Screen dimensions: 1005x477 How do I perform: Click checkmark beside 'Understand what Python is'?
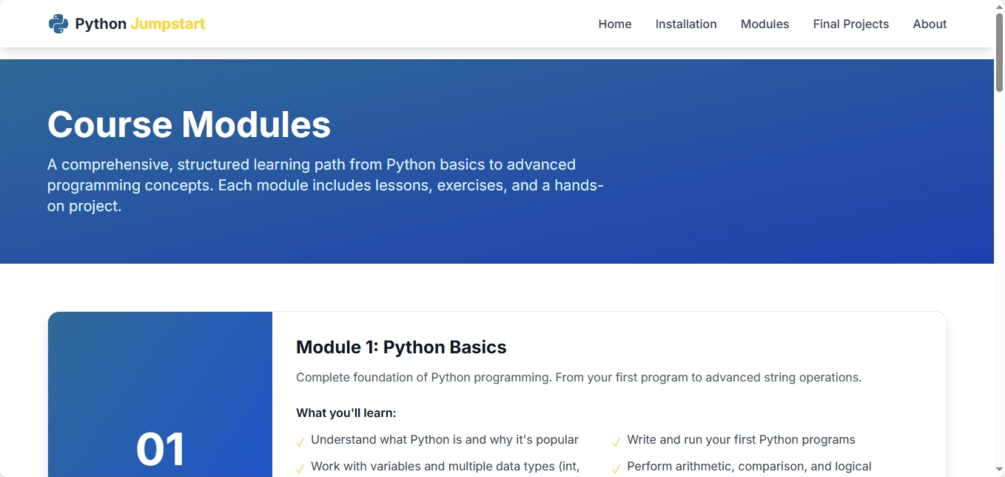[x=301, y=441]
